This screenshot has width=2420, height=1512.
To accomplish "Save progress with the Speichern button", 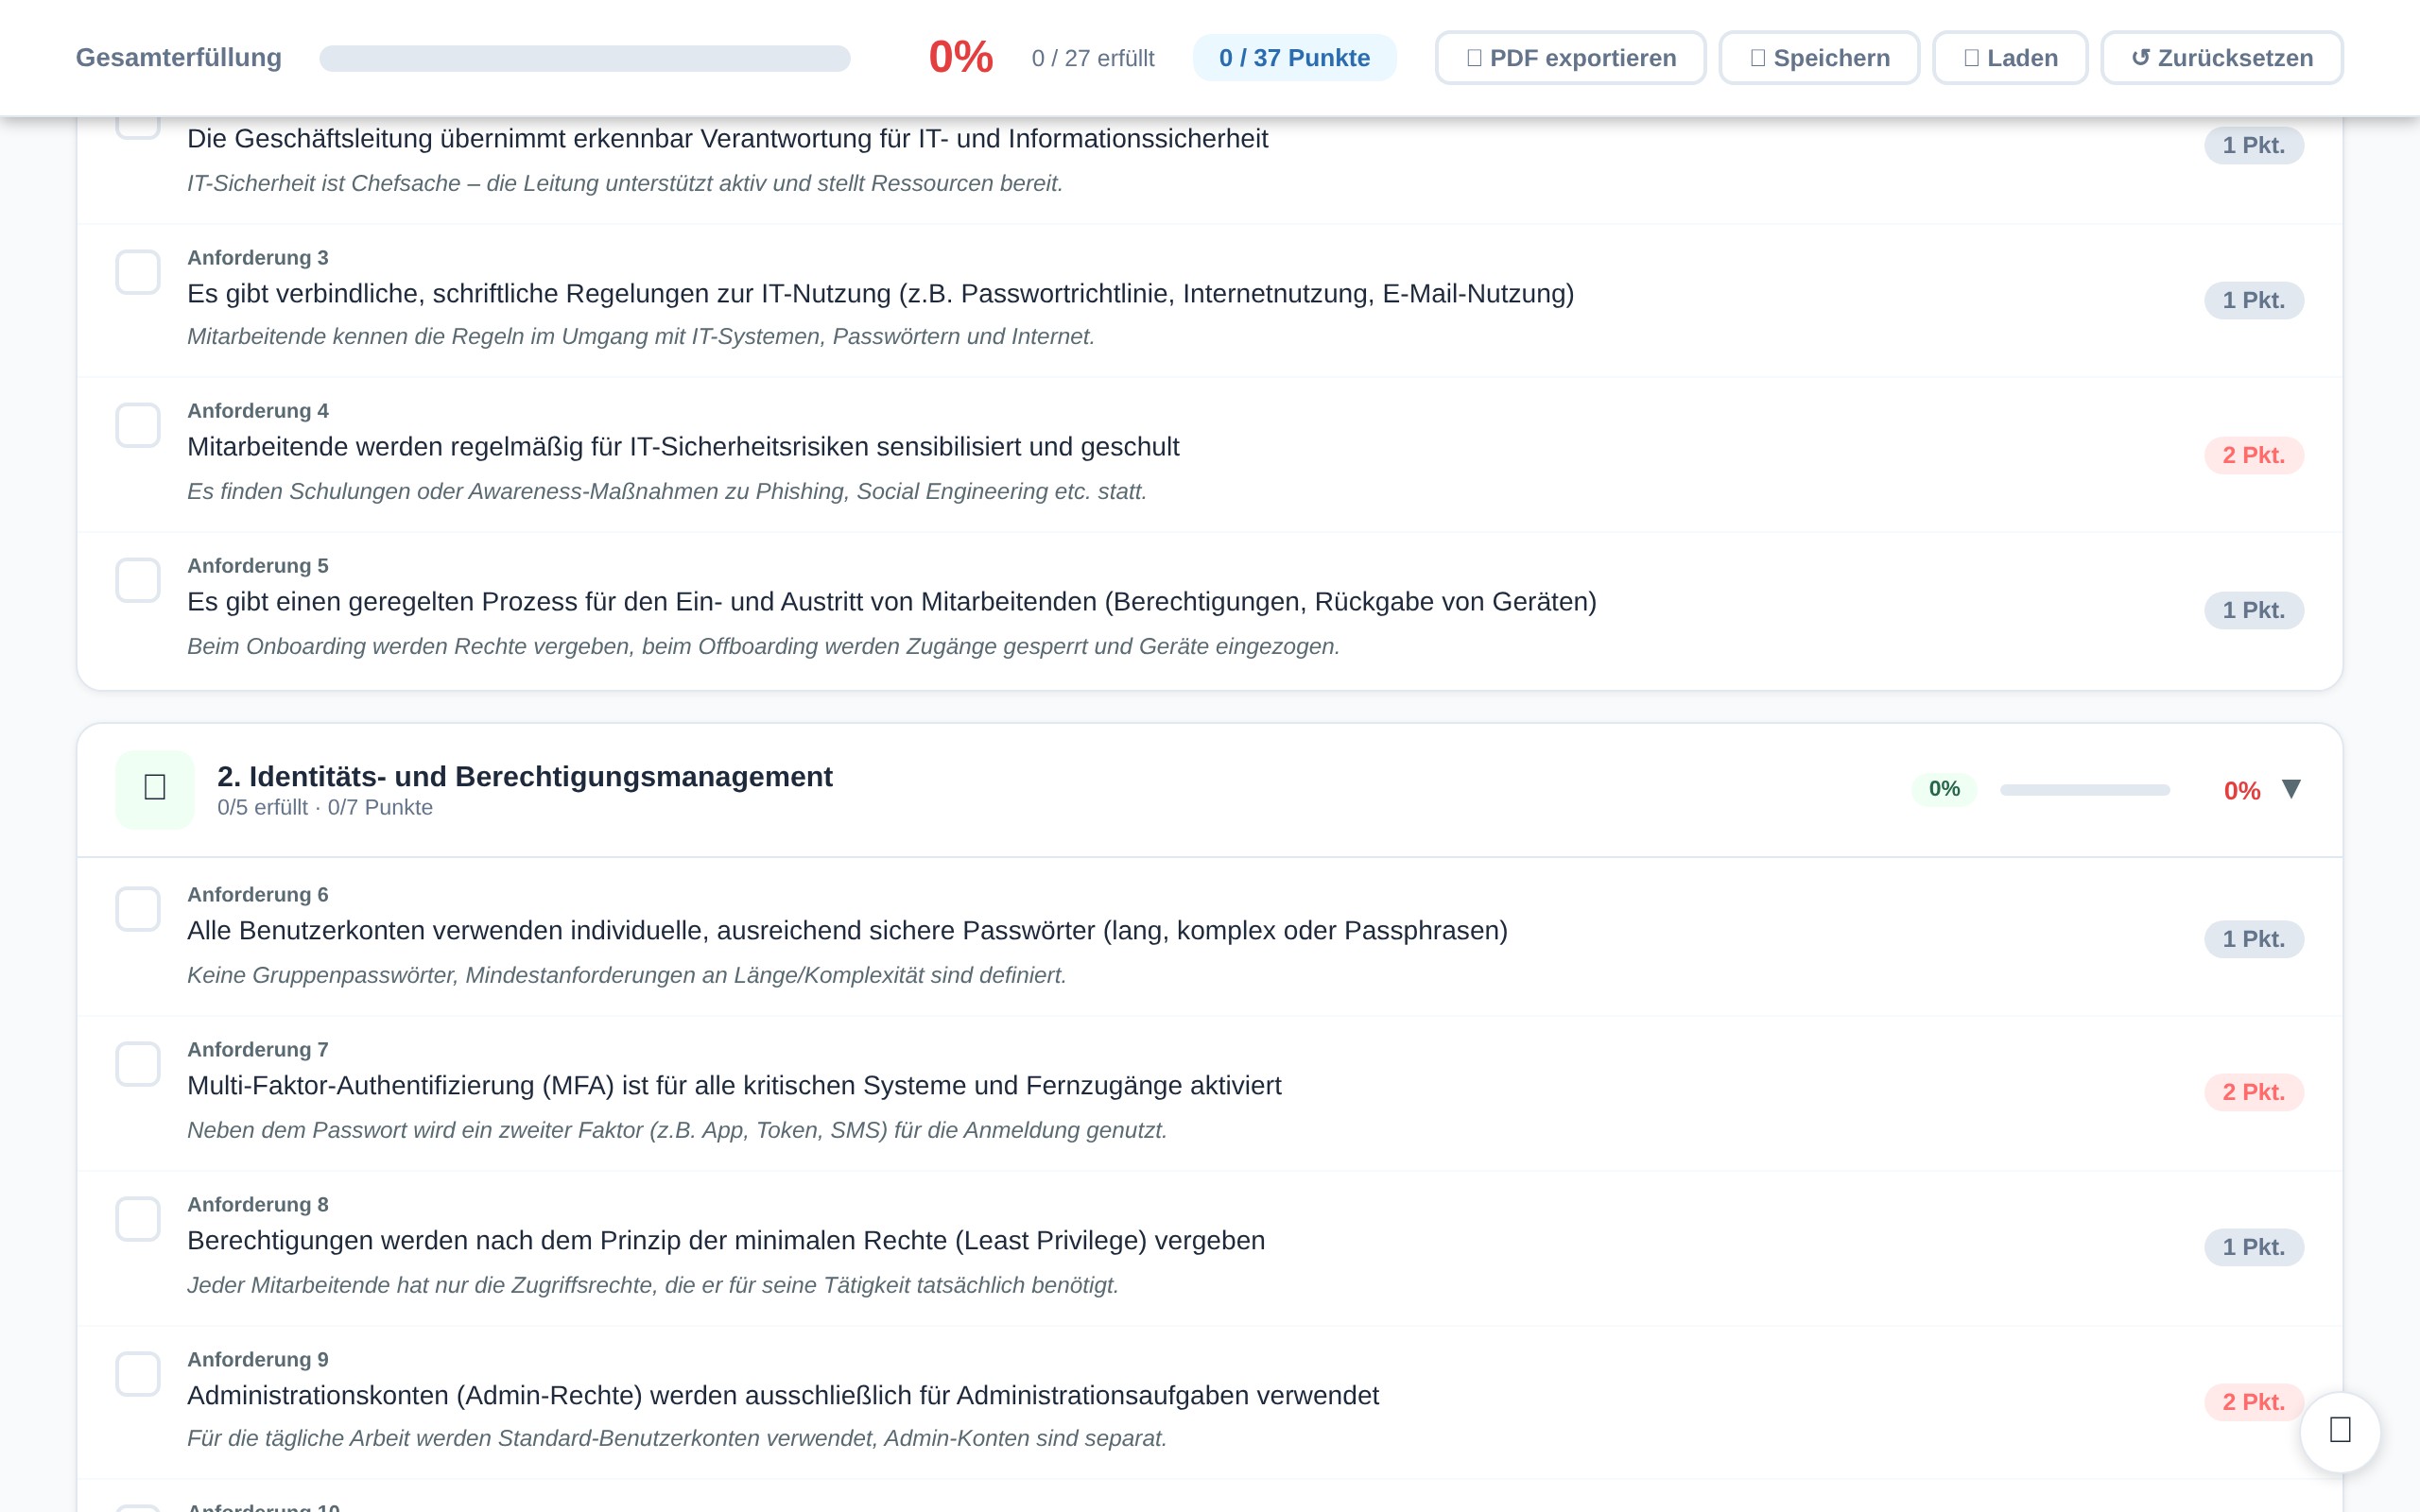I will (1819, 58).
